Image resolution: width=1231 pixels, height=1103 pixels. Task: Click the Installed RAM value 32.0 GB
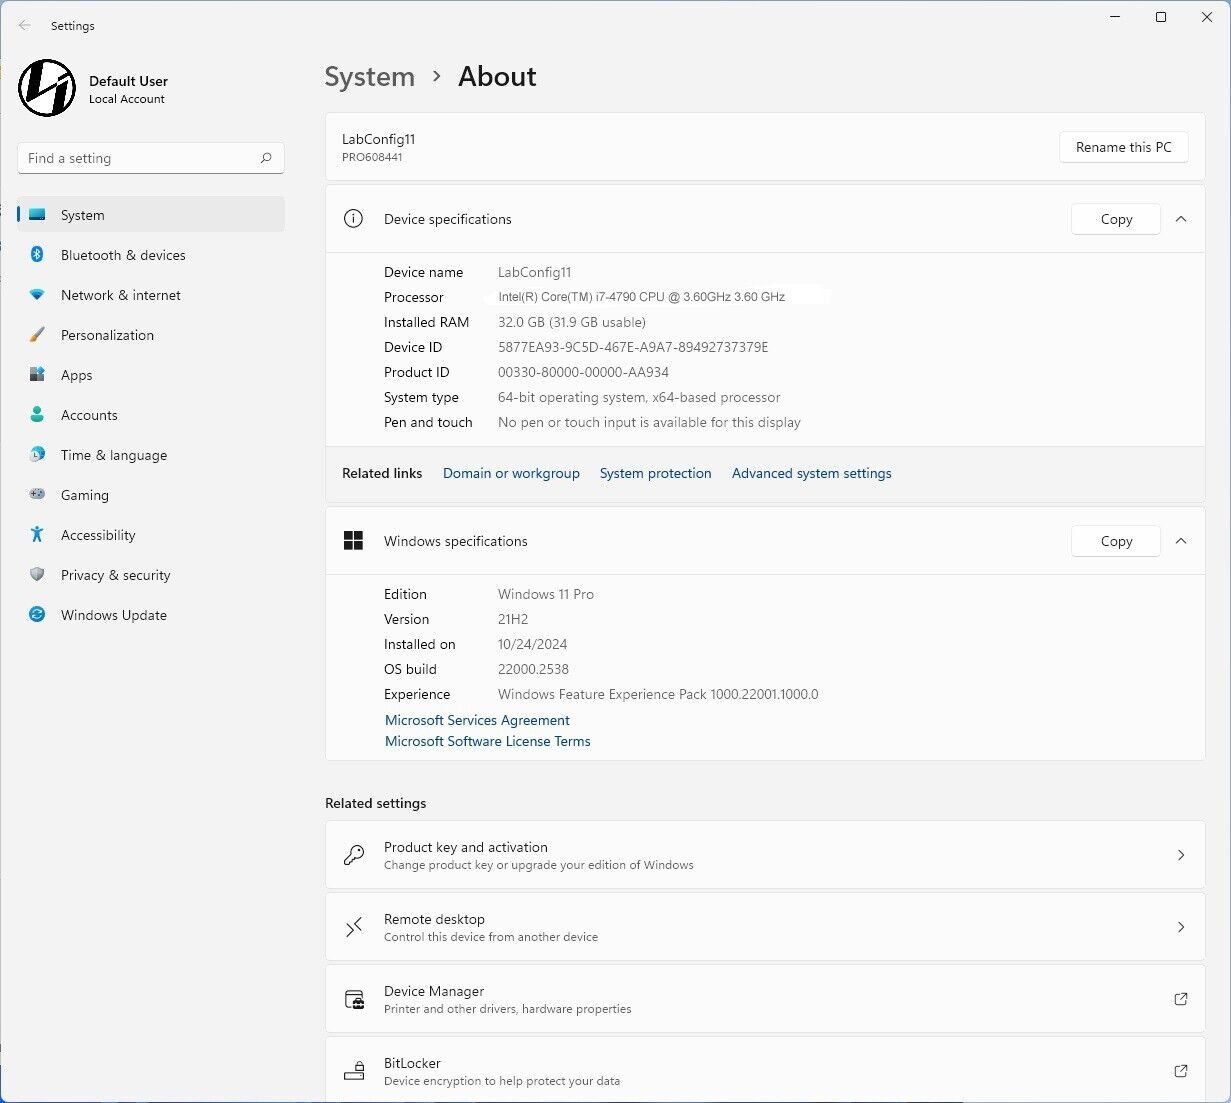572,322
